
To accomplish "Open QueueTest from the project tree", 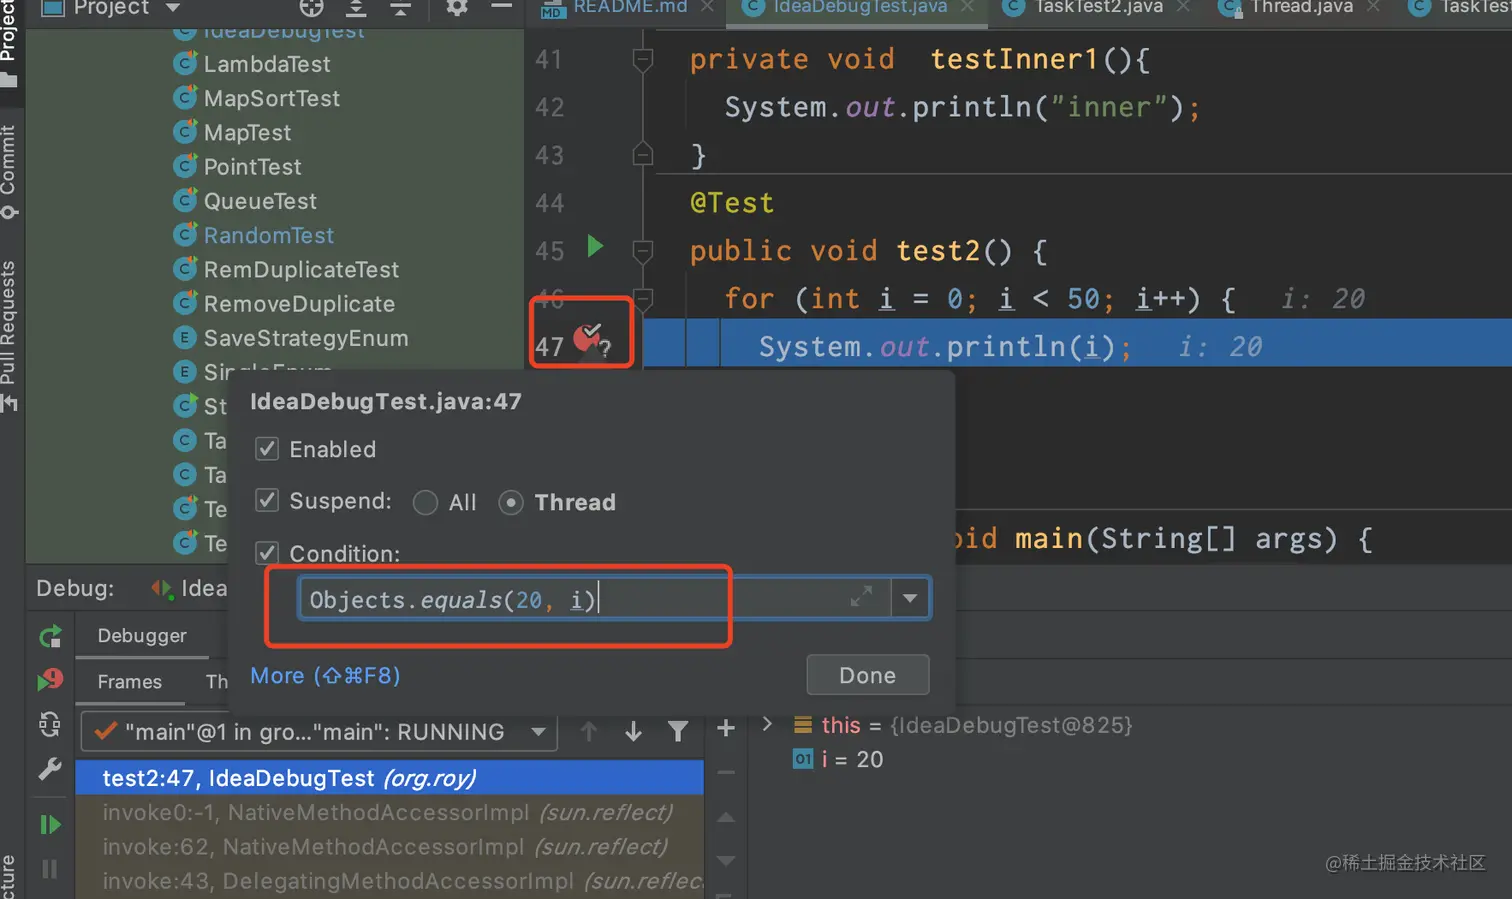I will click(x=260, y=201).
